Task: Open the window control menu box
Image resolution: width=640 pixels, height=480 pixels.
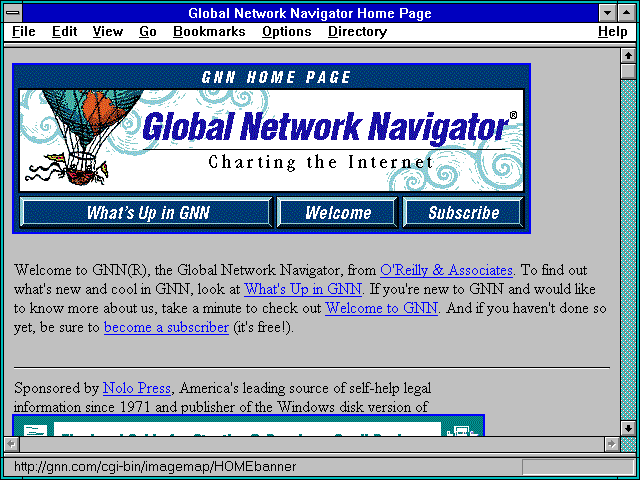Action: pyautogui.click(x=13, y=13)
